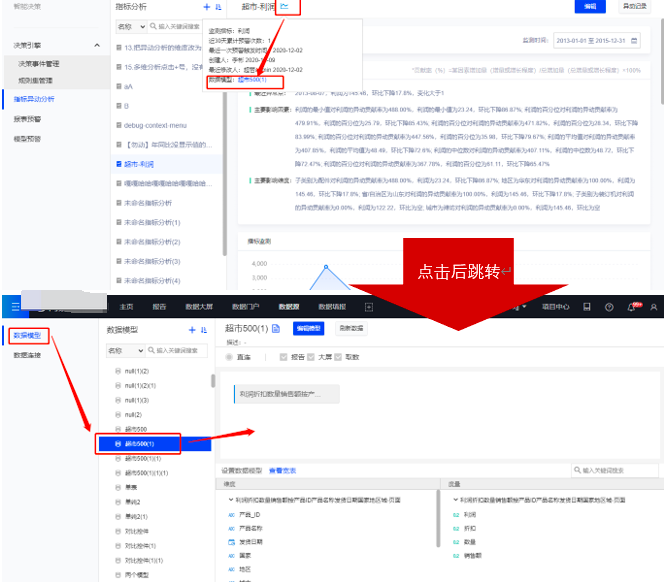Open the dropdown arrow left of 项目中心

[525, 307]
